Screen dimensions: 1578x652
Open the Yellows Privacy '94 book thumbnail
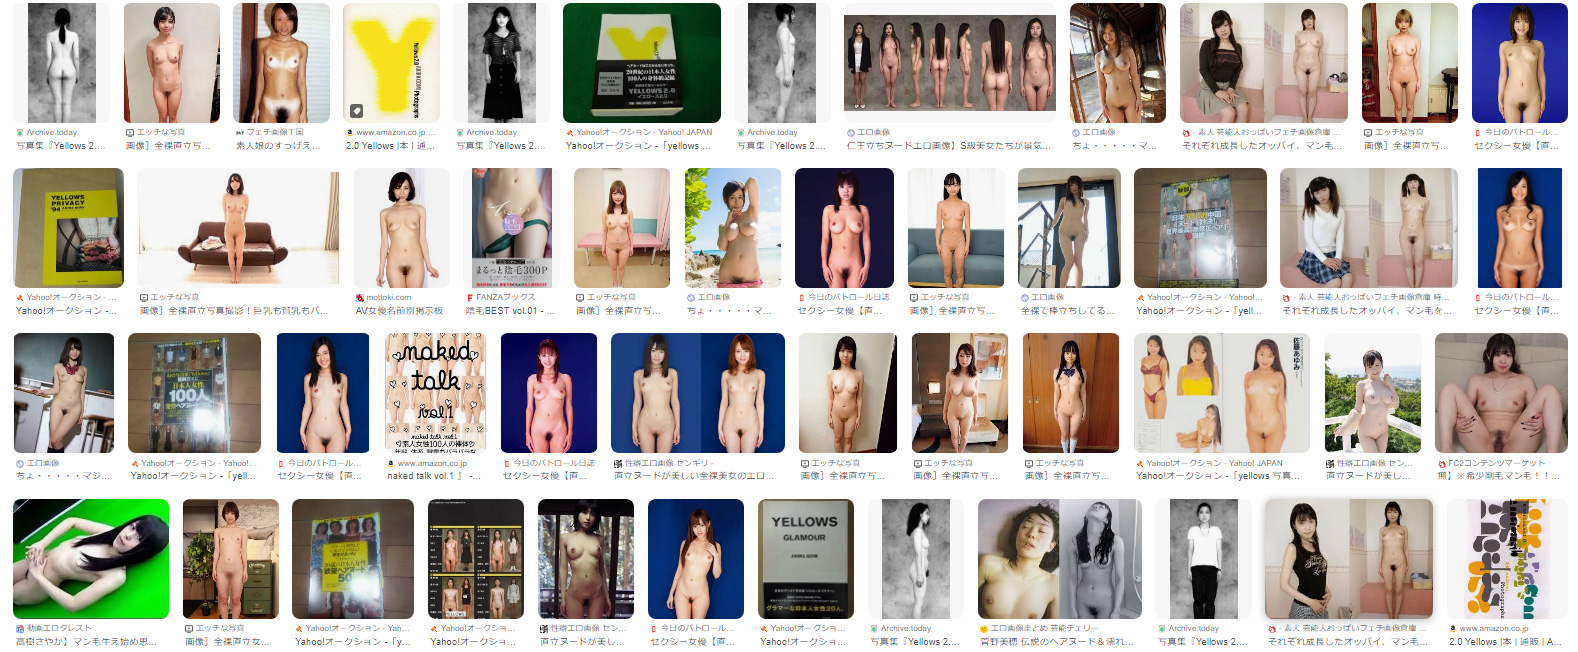click(68, 228)
